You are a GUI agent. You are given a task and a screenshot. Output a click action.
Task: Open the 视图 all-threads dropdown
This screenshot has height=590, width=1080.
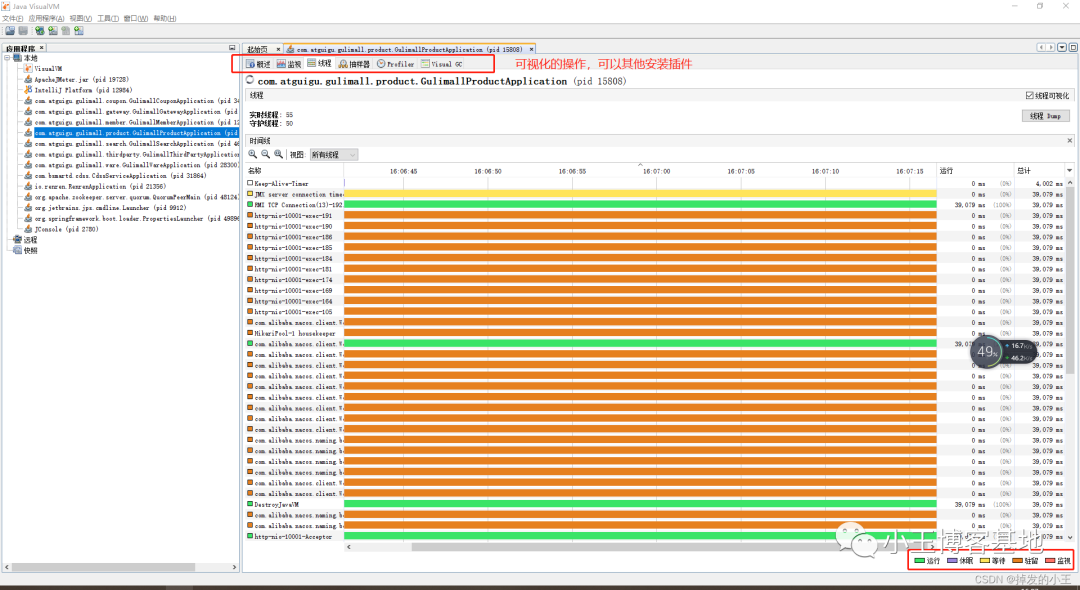[333, 155]
